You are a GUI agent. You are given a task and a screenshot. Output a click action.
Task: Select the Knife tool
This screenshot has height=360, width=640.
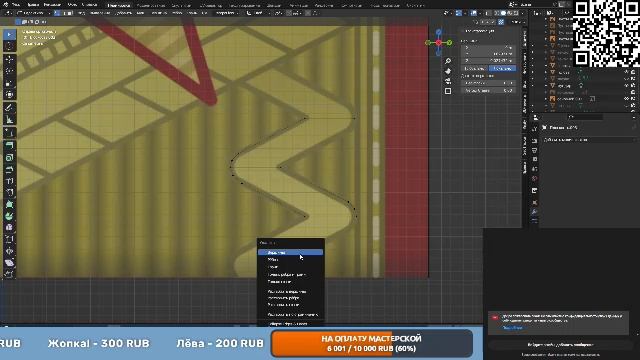9,193
